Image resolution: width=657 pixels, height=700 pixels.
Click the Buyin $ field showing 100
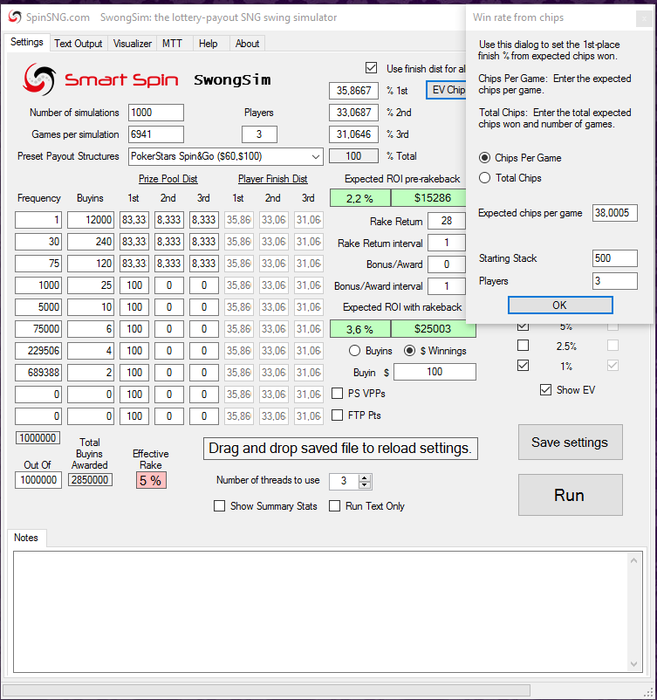pos(435,372)
